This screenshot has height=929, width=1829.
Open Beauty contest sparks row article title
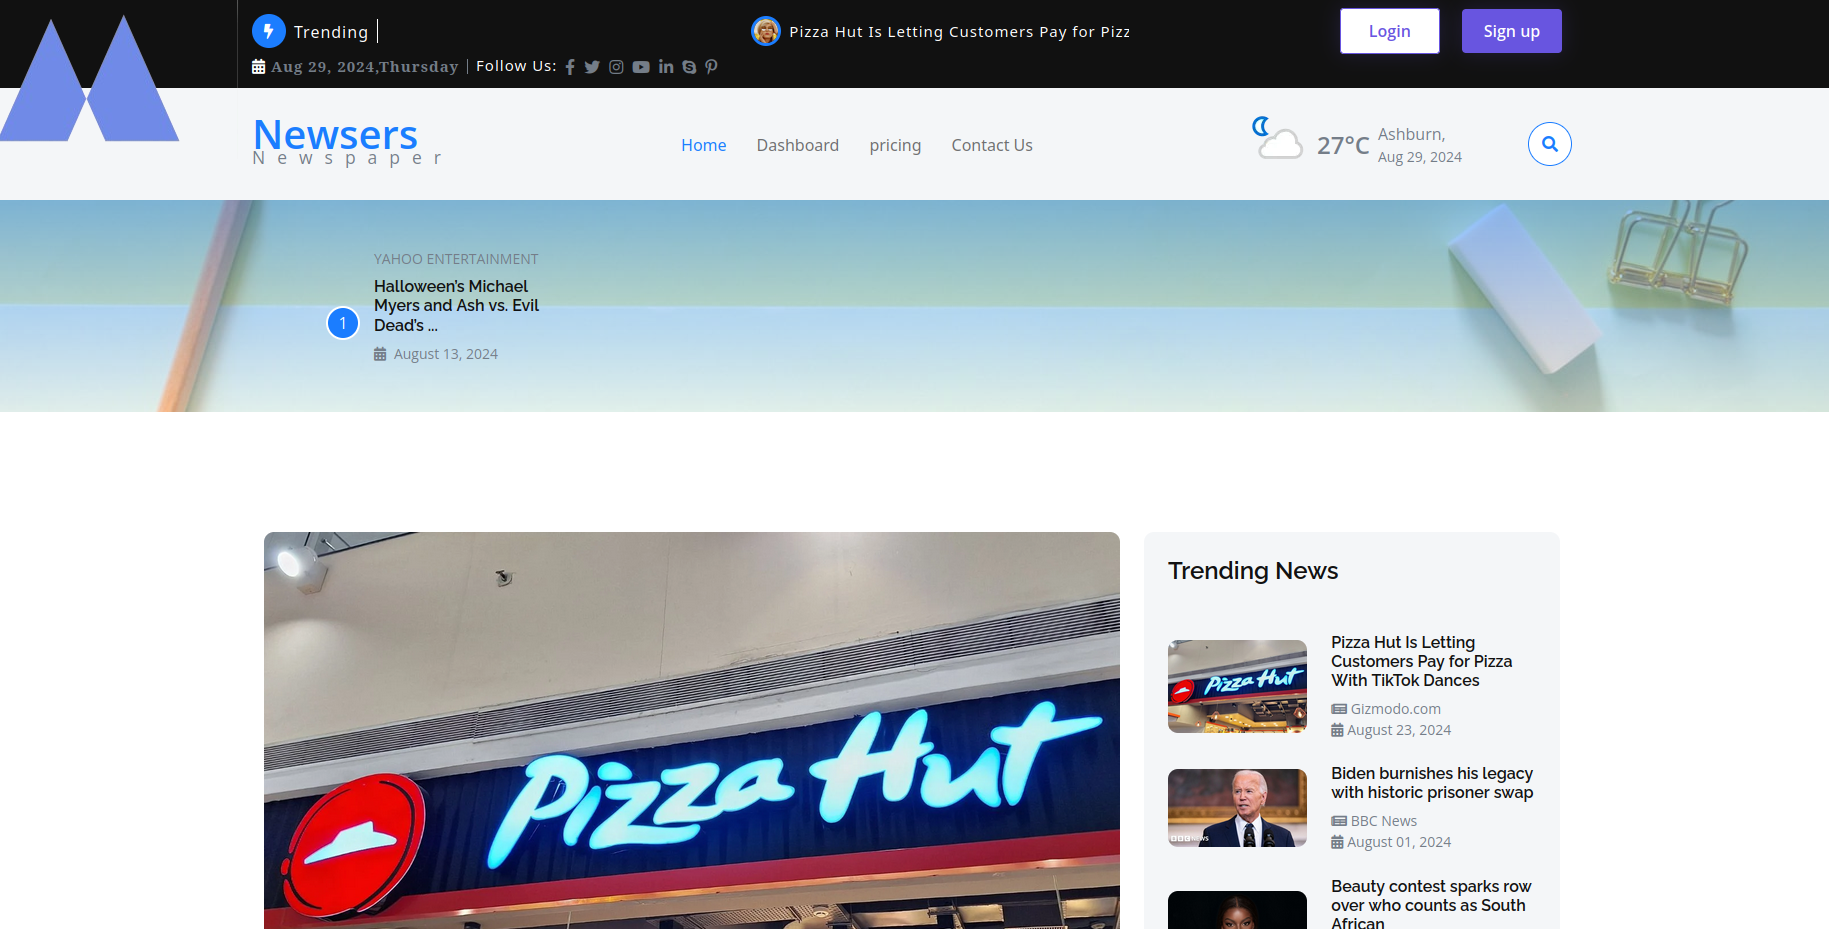click(x=1431, y=904)
